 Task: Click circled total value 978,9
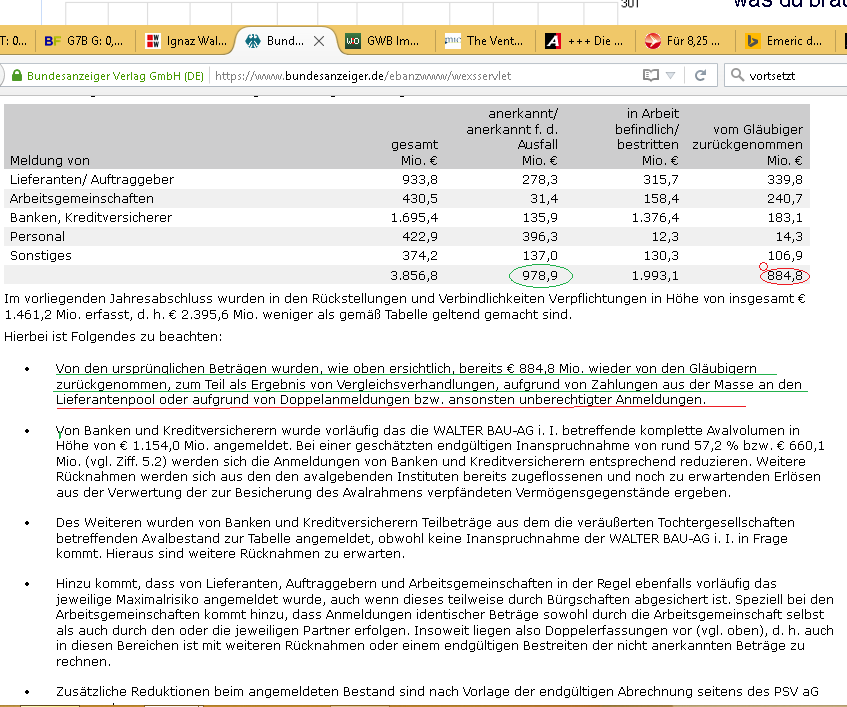pyautogui.click(x=540, y=276)
